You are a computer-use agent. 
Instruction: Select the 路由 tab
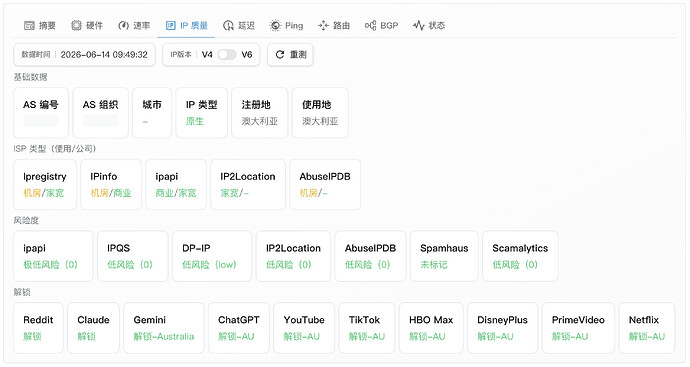(334, 26)
